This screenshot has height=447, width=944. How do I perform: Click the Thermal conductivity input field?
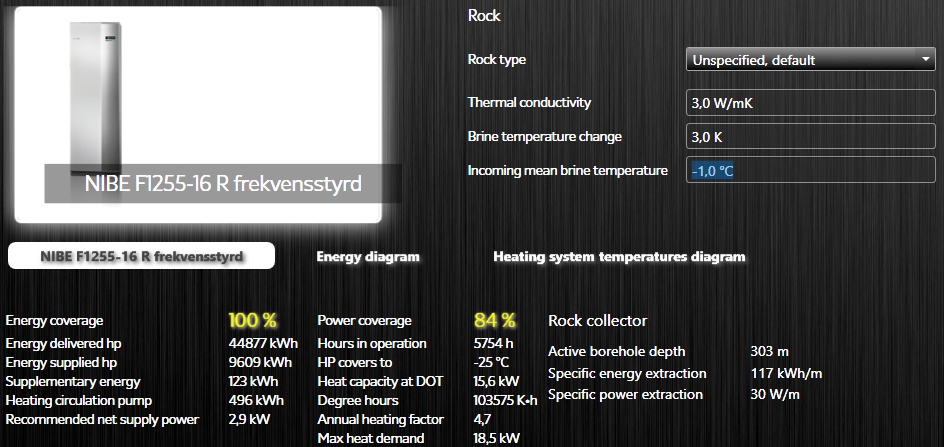click(x=810, y=103)
